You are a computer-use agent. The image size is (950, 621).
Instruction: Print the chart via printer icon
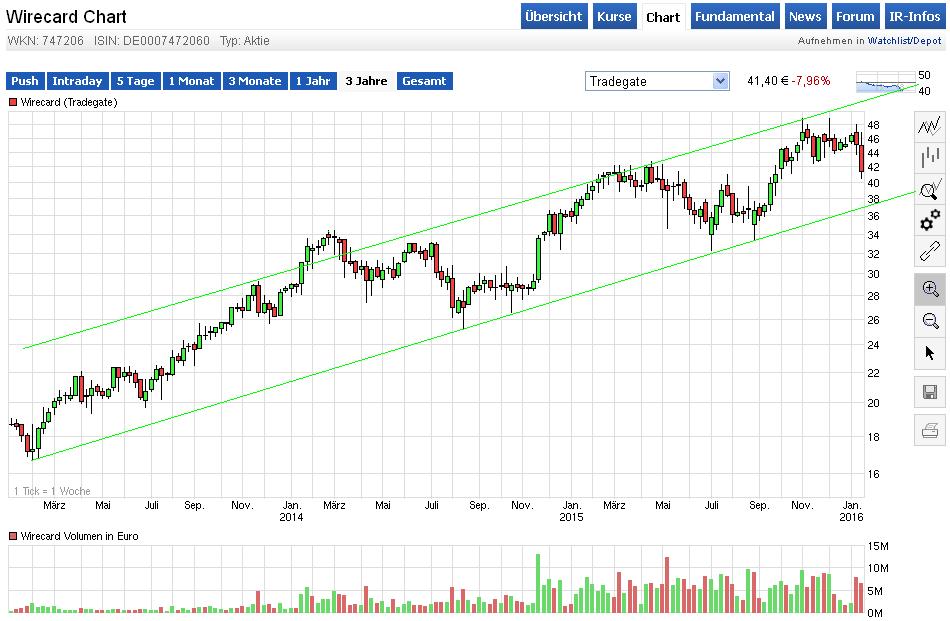[929, 430]
